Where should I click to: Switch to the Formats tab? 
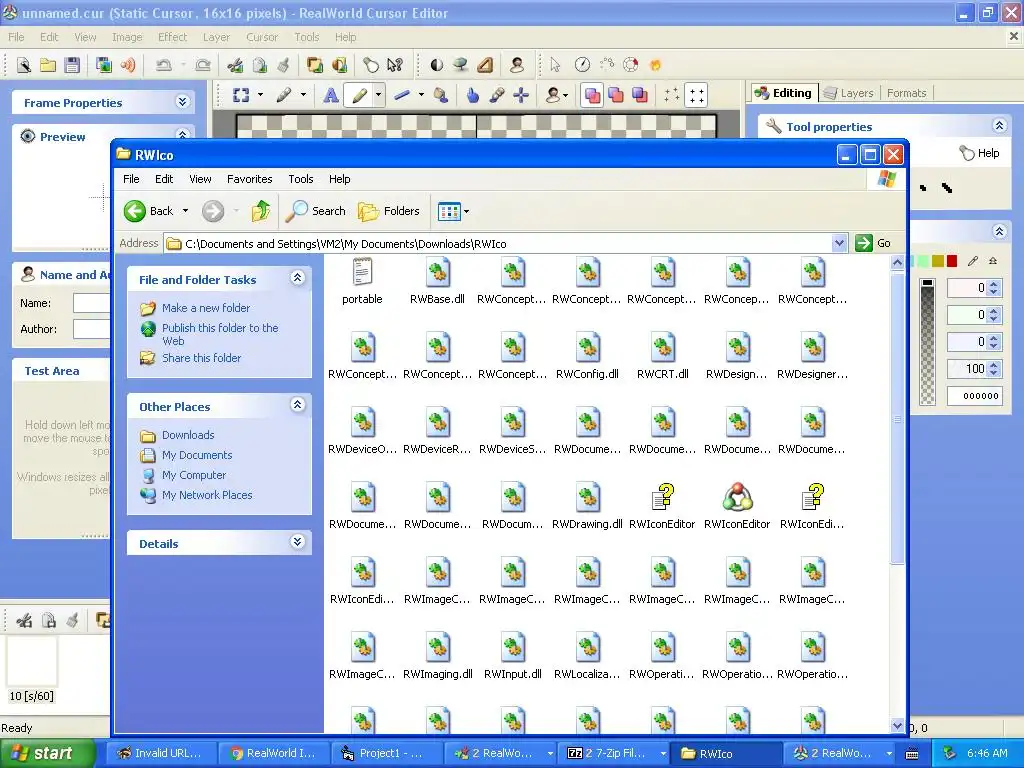pos(906,93)
